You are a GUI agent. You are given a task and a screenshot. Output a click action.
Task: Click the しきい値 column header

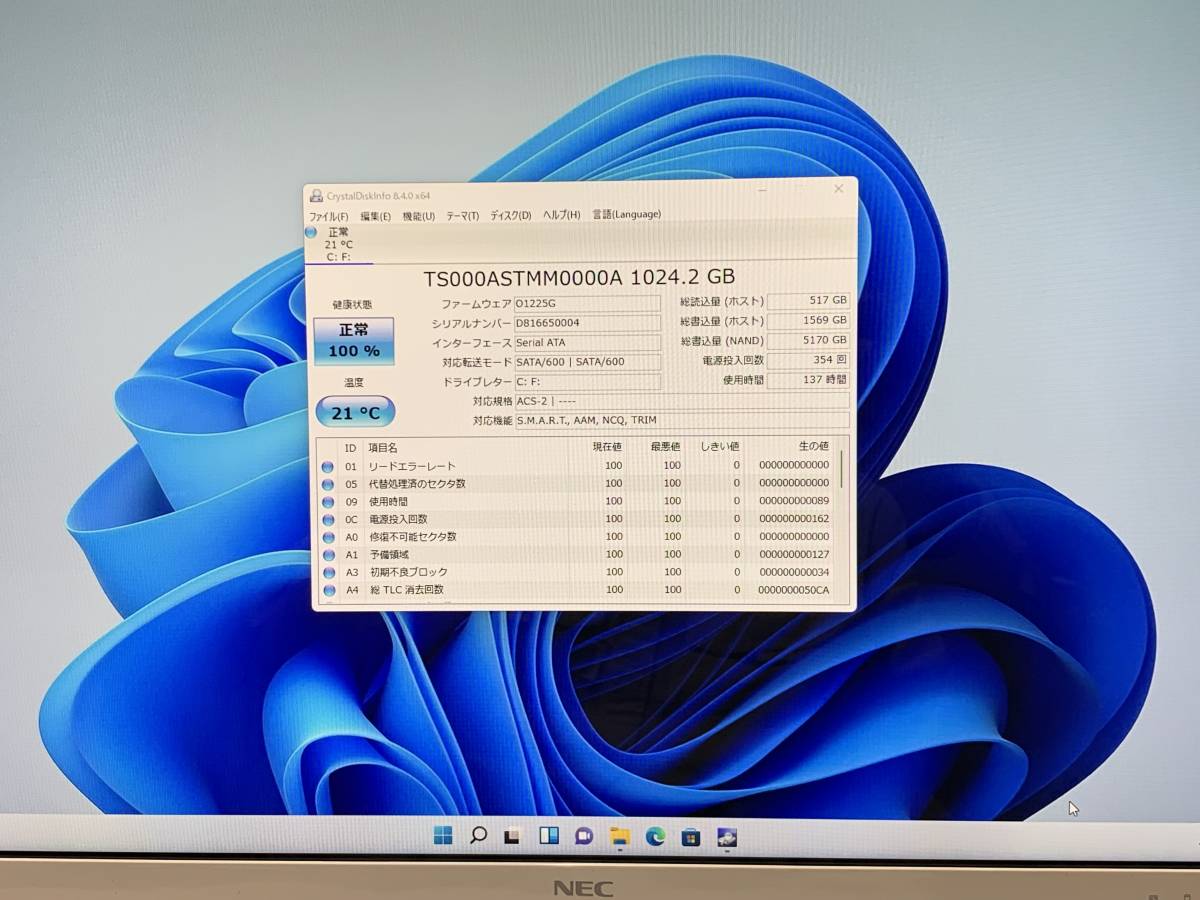point(720,447)
